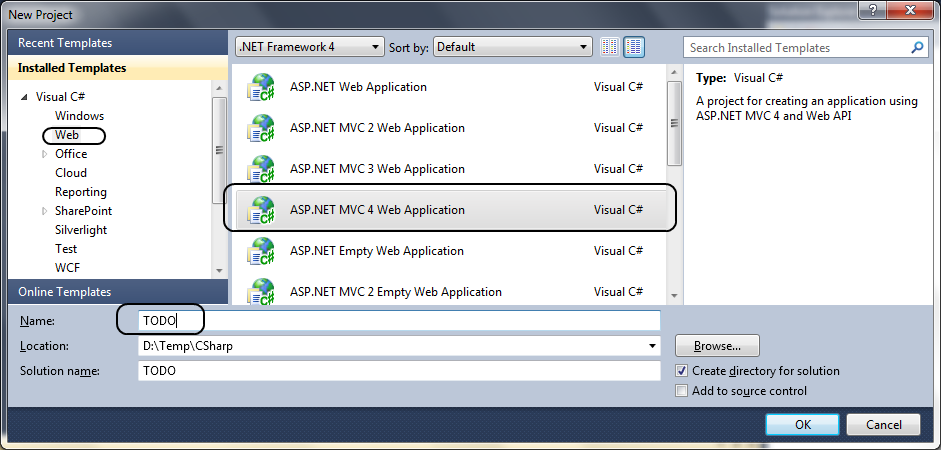Click the Search Installed Templates box
Viewport: 941px width, 450px height.
tap(805, 47)
